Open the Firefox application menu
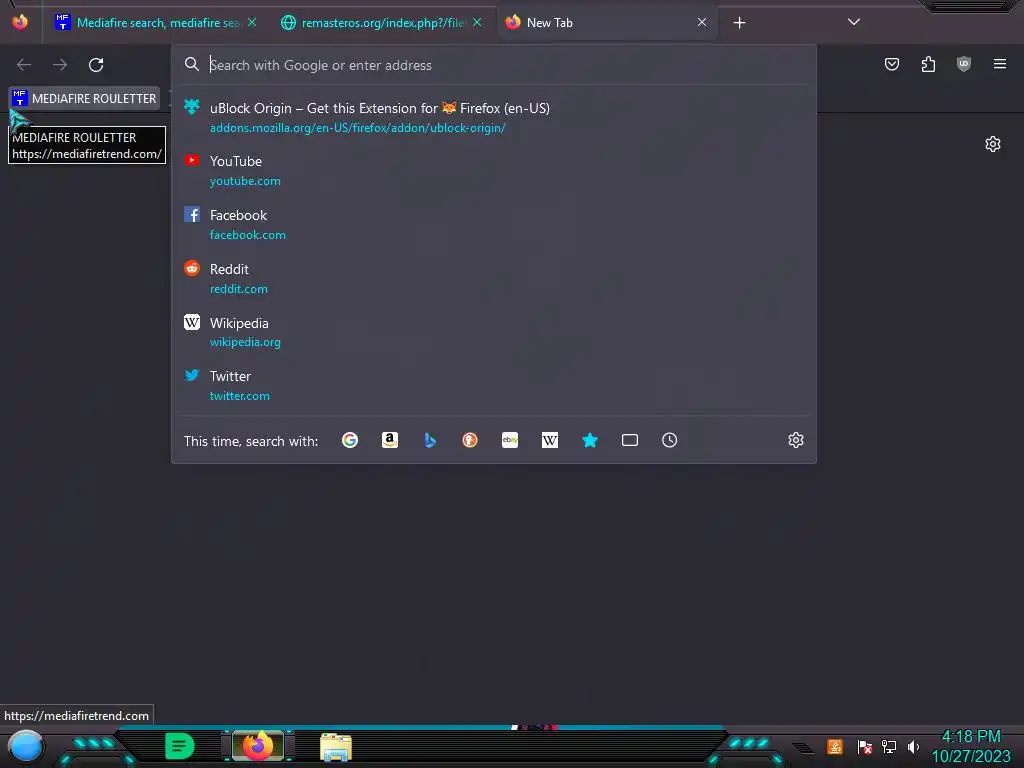Viewport: 1024px width, 768px height. 1000,64
